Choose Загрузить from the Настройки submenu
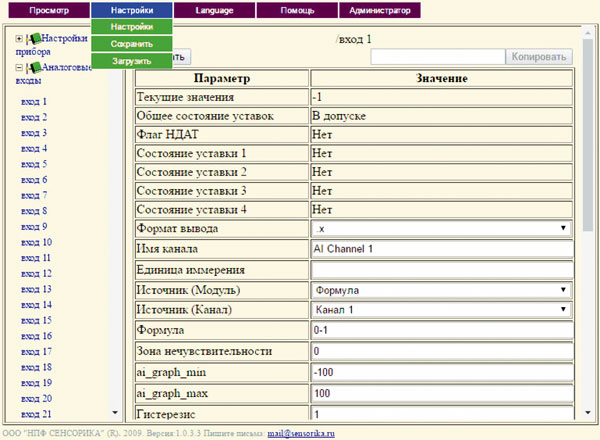 click(132, 61)
